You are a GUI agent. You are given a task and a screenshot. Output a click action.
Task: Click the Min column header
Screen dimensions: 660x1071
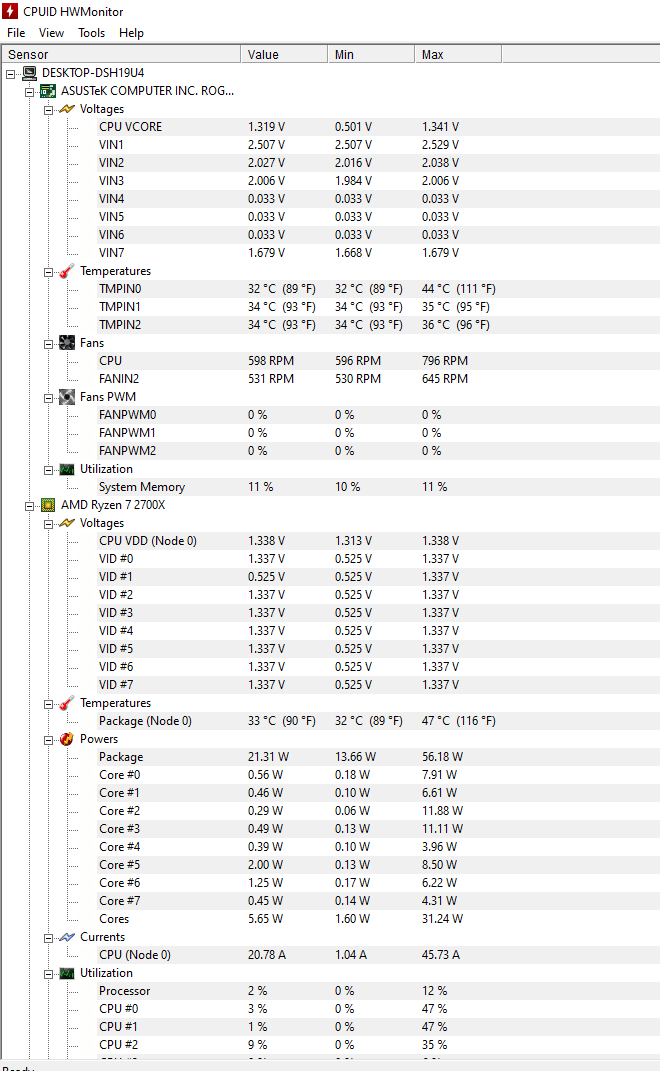371,55
